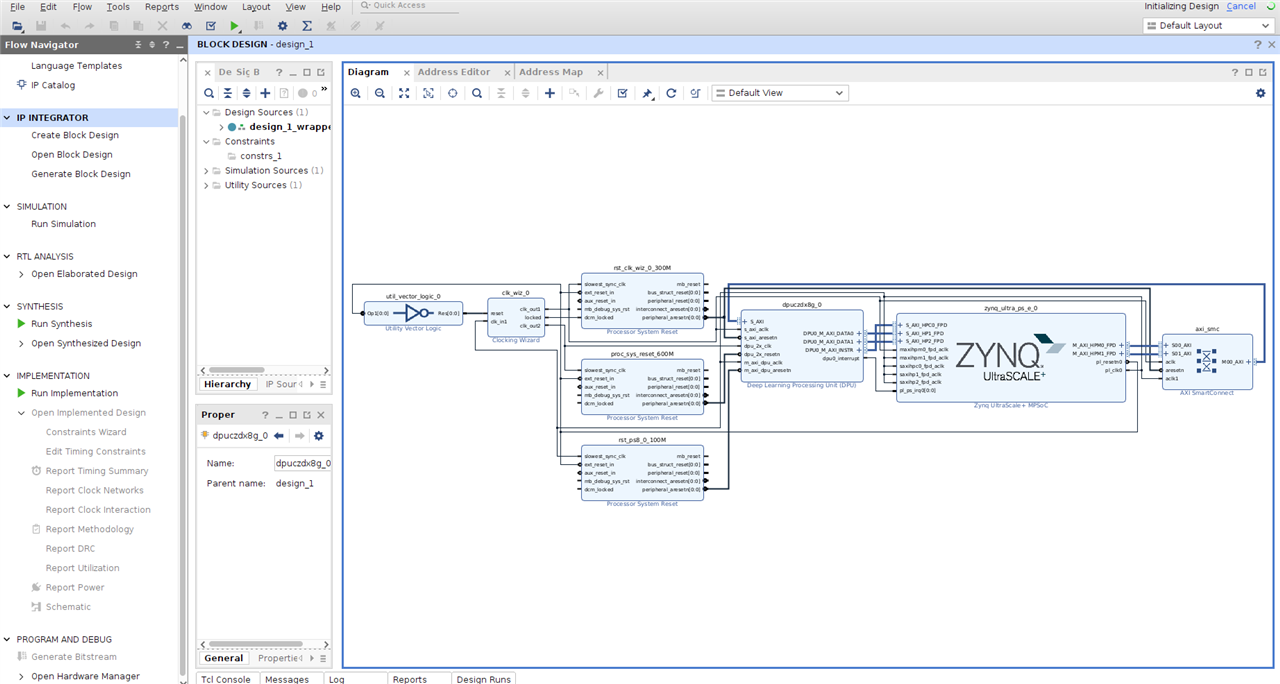Click the Validate Design icon in Diagram toolbar
This screenshot has height=684, width=1280.
point(622,93)
